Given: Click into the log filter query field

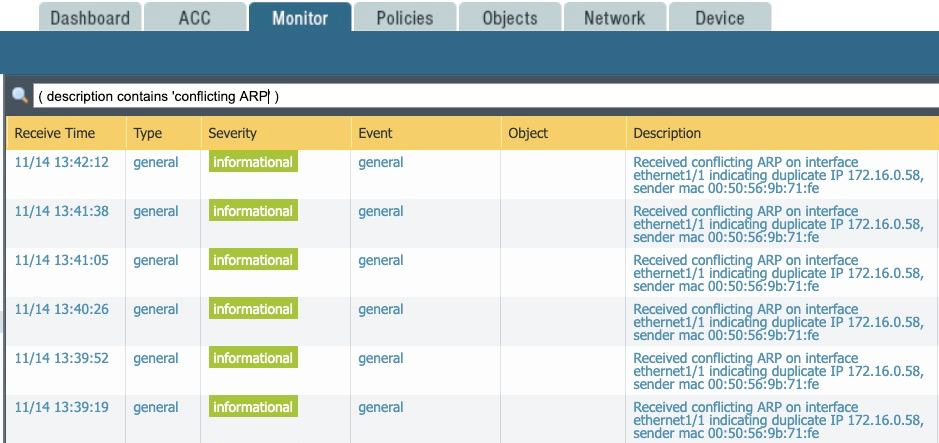Looking at the screenshot, I should [480, 96].
